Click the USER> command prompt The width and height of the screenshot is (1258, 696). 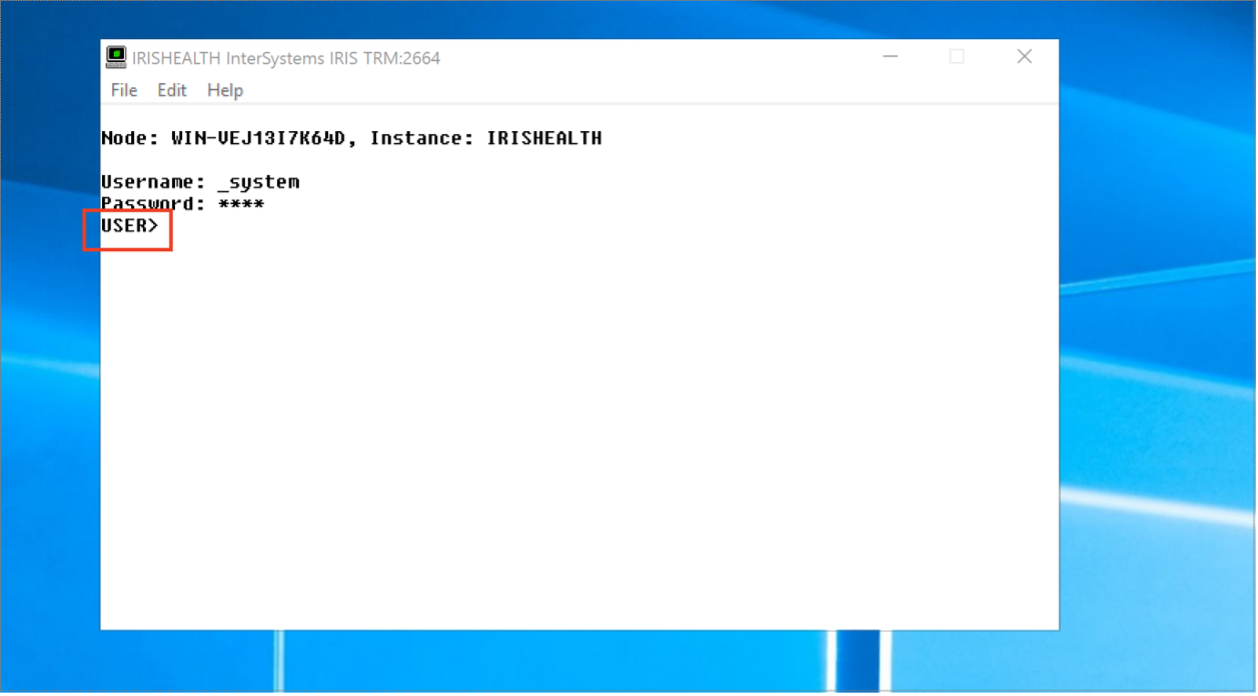129,227
